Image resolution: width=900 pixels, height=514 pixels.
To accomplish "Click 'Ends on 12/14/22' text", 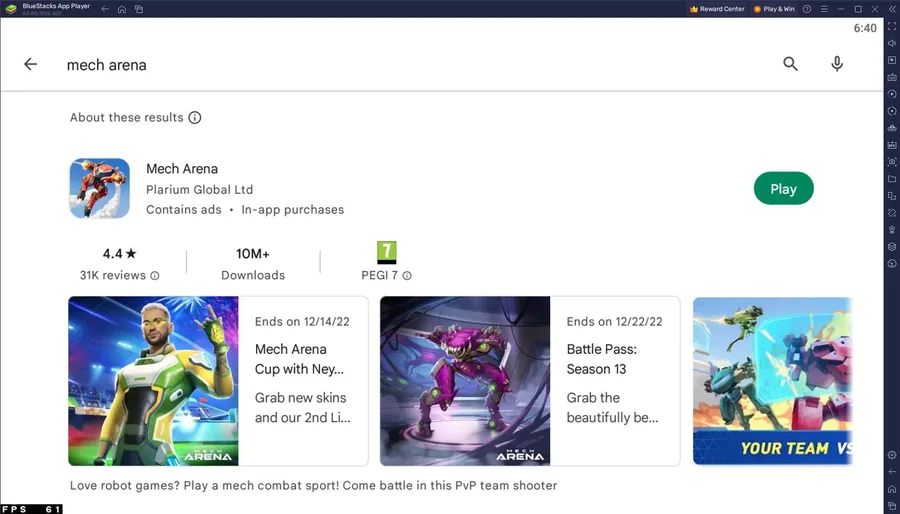I will [302, 322].
